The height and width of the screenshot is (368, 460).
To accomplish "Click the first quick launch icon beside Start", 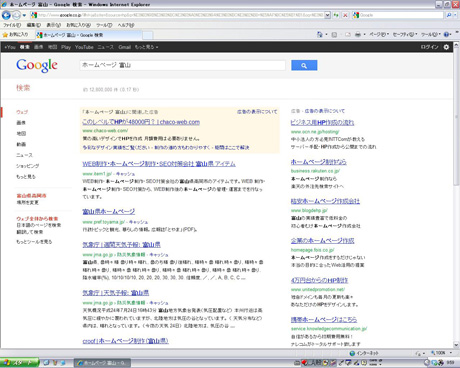I will [x=46, y=363].
